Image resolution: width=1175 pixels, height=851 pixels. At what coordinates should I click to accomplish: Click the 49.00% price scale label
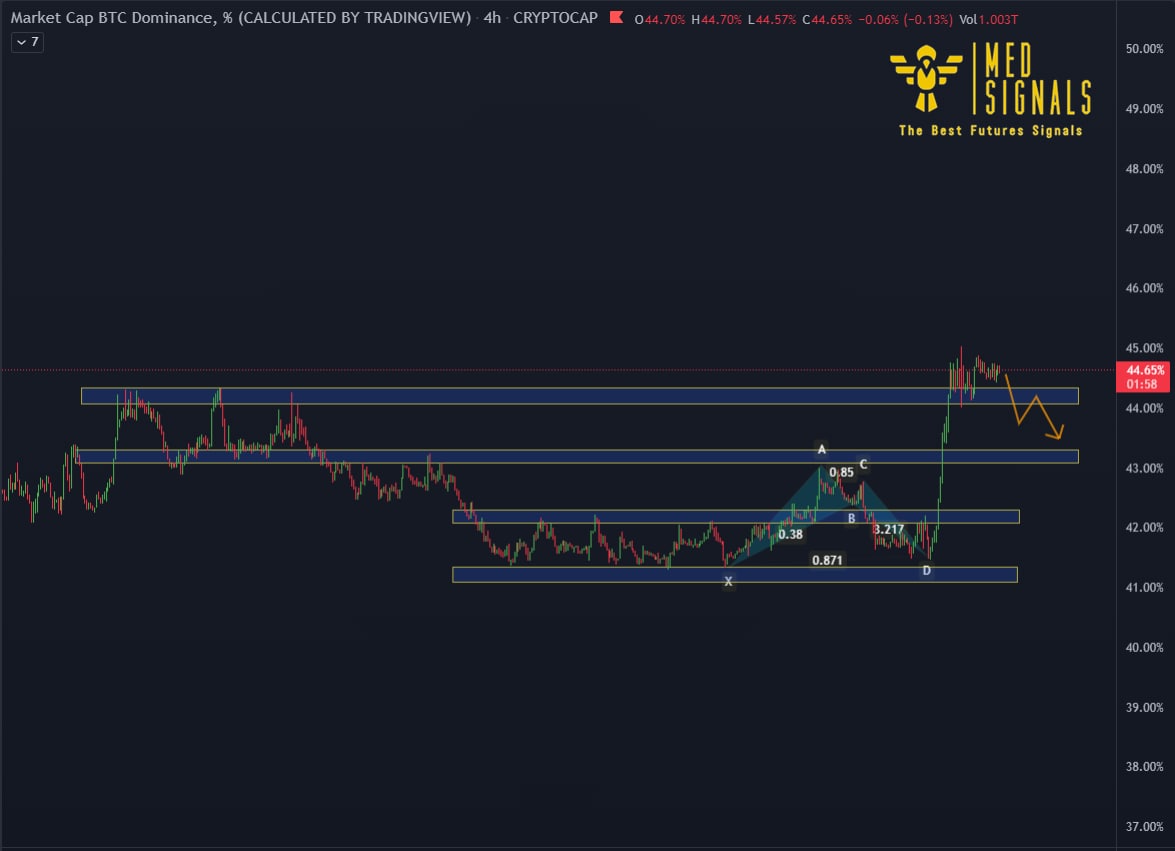(x=1144, y=109)
